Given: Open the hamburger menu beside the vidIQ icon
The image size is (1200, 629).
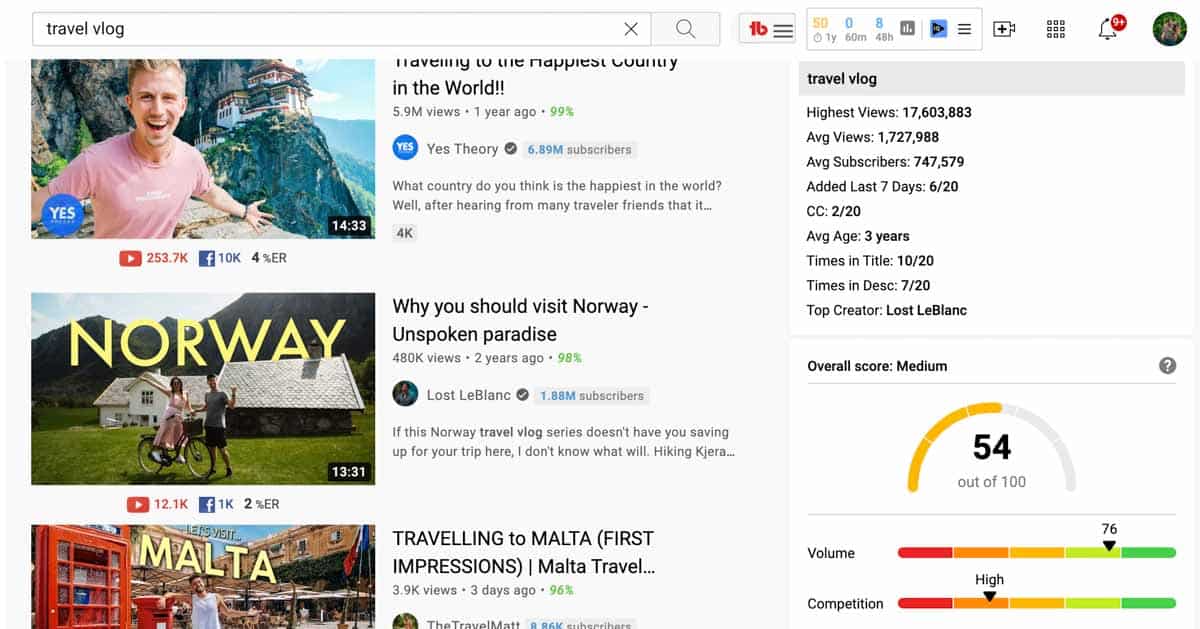Looking at the screenshot, I should [x=964, y=29].
